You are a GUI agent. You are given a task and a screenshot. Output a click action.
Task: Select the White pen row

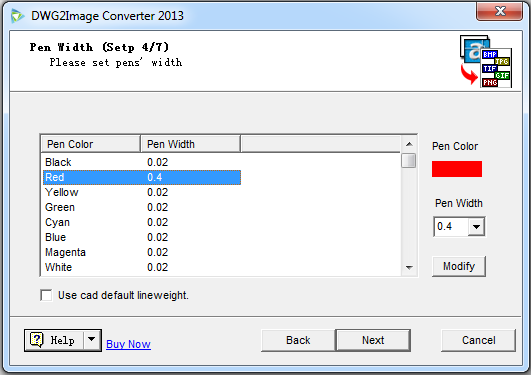click(x=142, y=267)
